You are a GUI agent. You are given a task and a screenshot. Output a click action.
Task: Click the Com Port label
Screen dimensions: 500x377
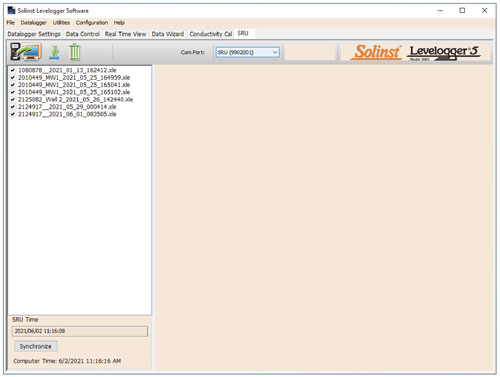tap(192, 52)
